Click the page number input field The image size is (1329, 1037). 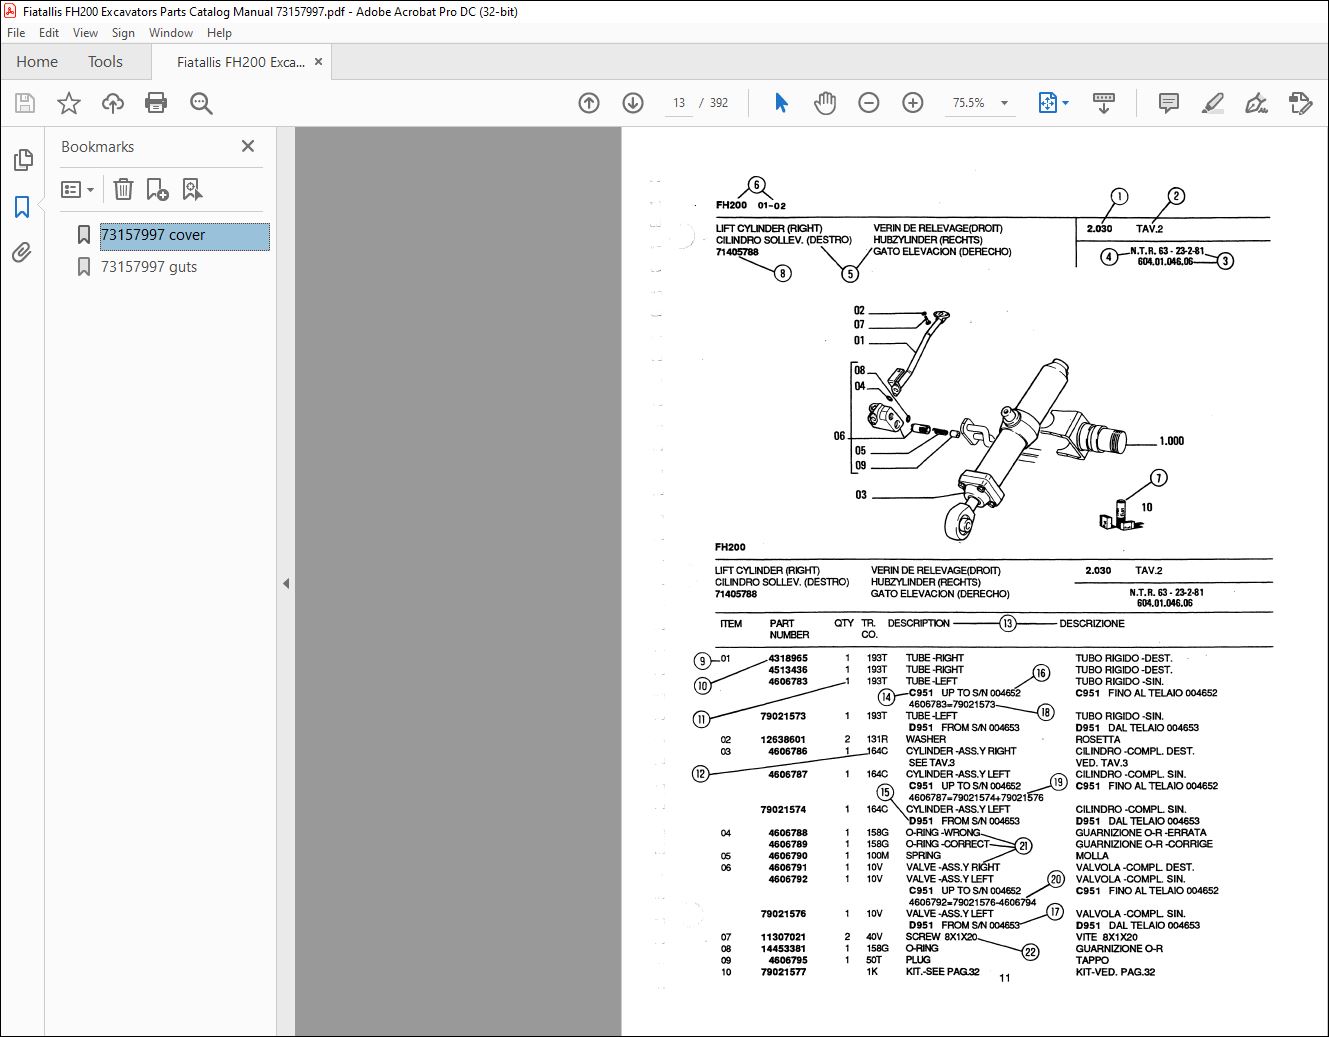click(x=679, y=103)
